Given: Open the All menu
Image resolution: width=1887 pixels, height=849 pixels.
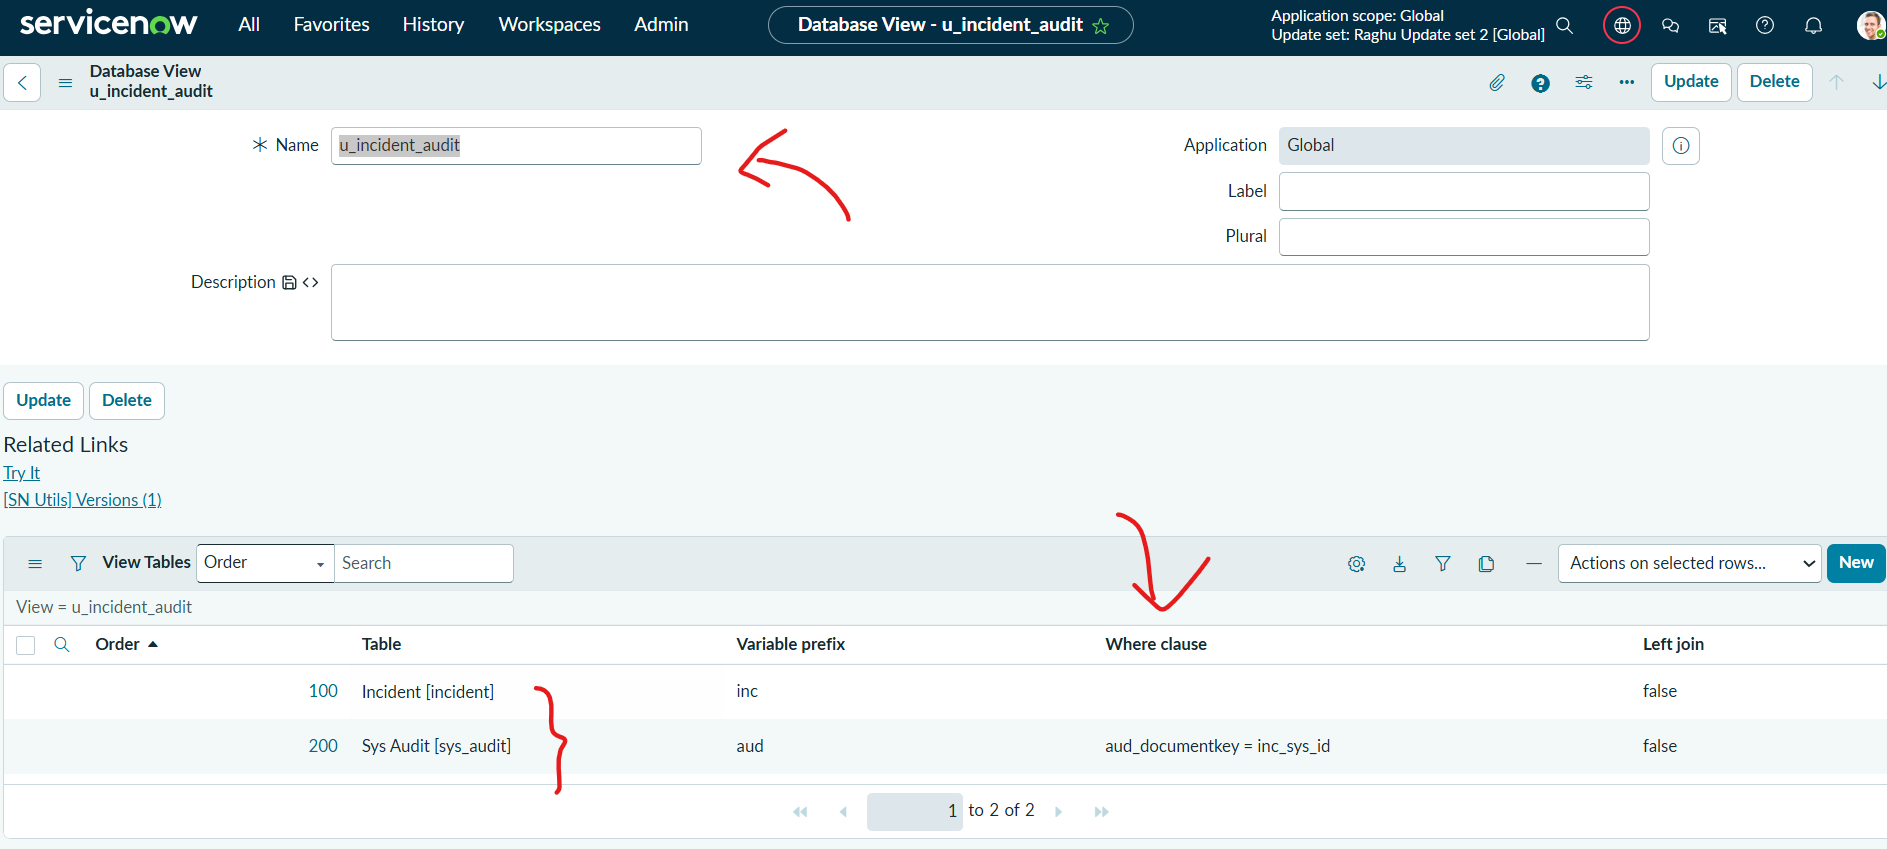Looking at the screenshot, I should pyautogui.click(x=249, y=25).
